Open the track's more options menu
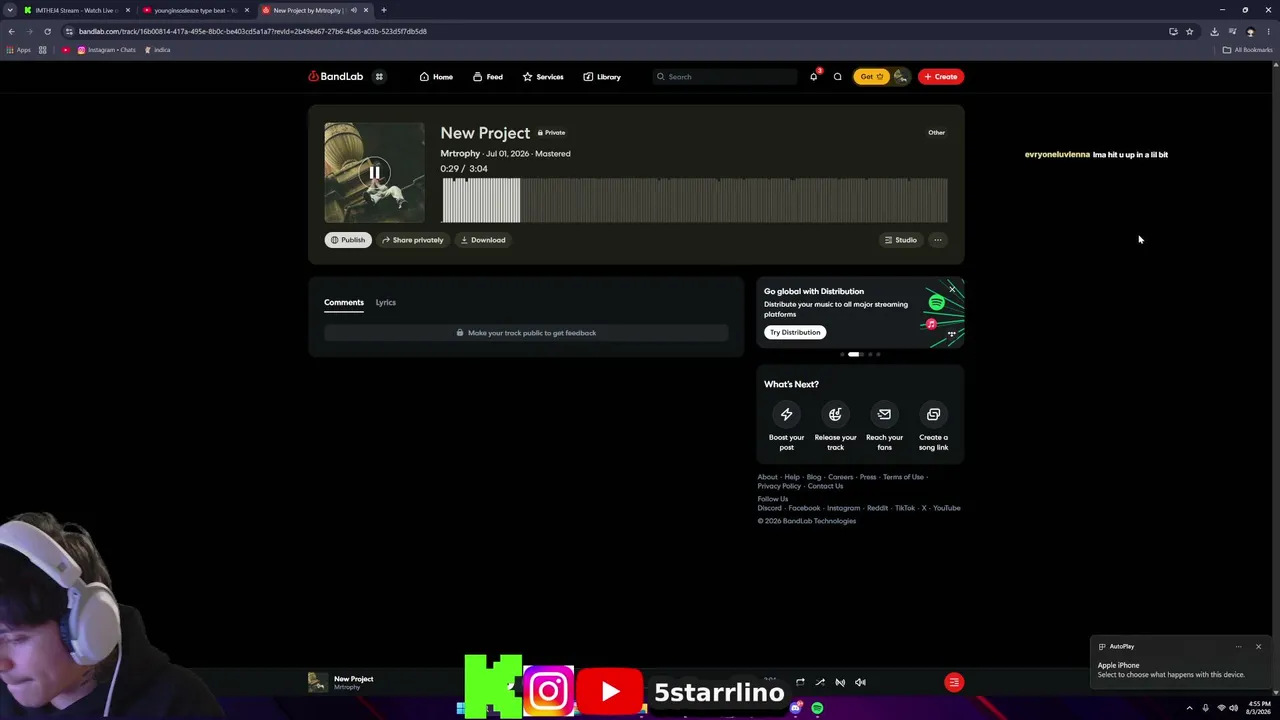This screenshot has height=720, width=1280. point(938,240)
